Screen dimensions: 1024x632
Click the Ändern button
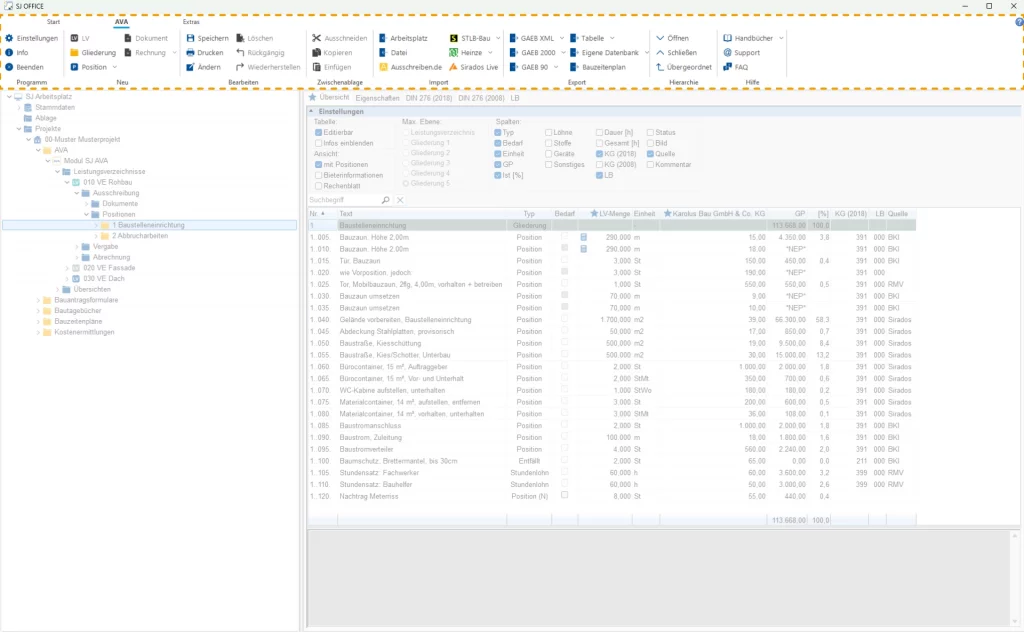(x=203, y=67)
